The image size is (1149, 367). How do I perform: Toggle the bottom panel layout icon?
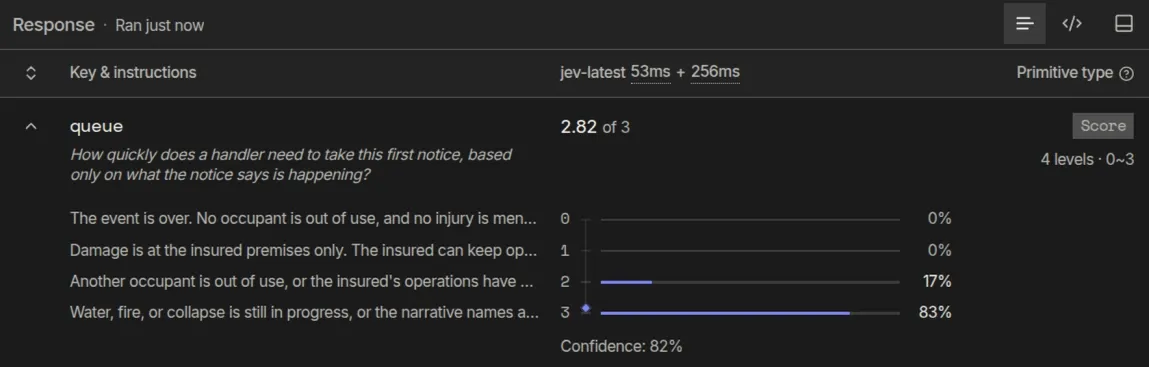click(x=1123, y=24)
